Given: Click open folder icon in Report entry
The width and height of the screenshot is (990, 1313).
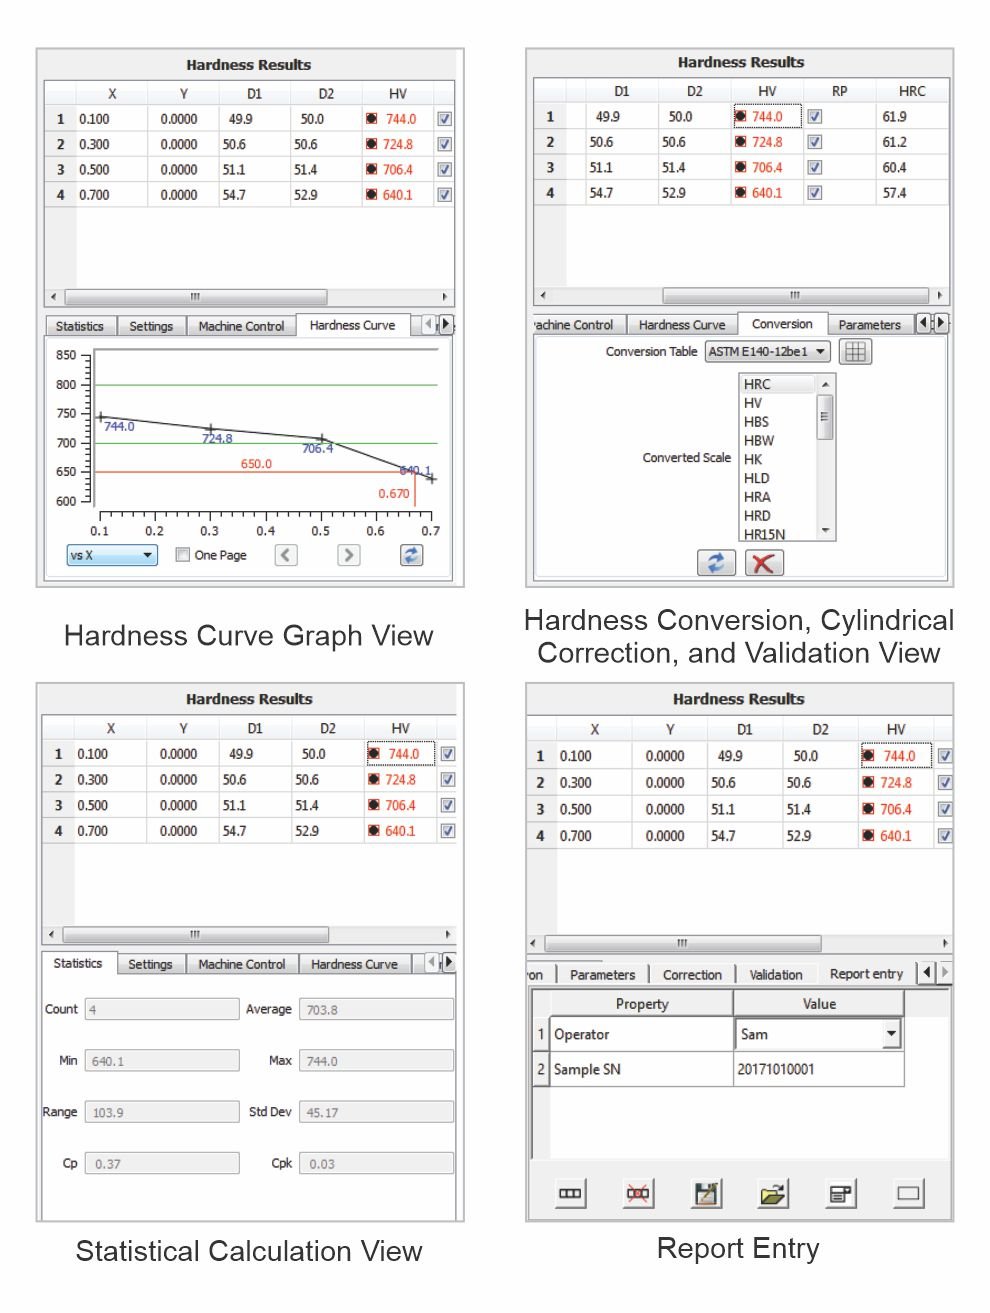Looking at the screenshot, I should click(x=772, y=1193).
